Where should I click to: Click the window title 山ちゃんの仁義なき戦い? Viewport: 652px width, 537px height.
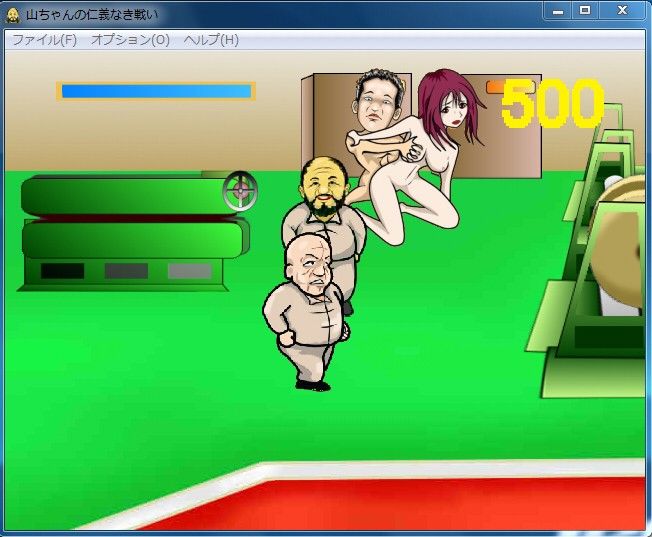(92, 15)
